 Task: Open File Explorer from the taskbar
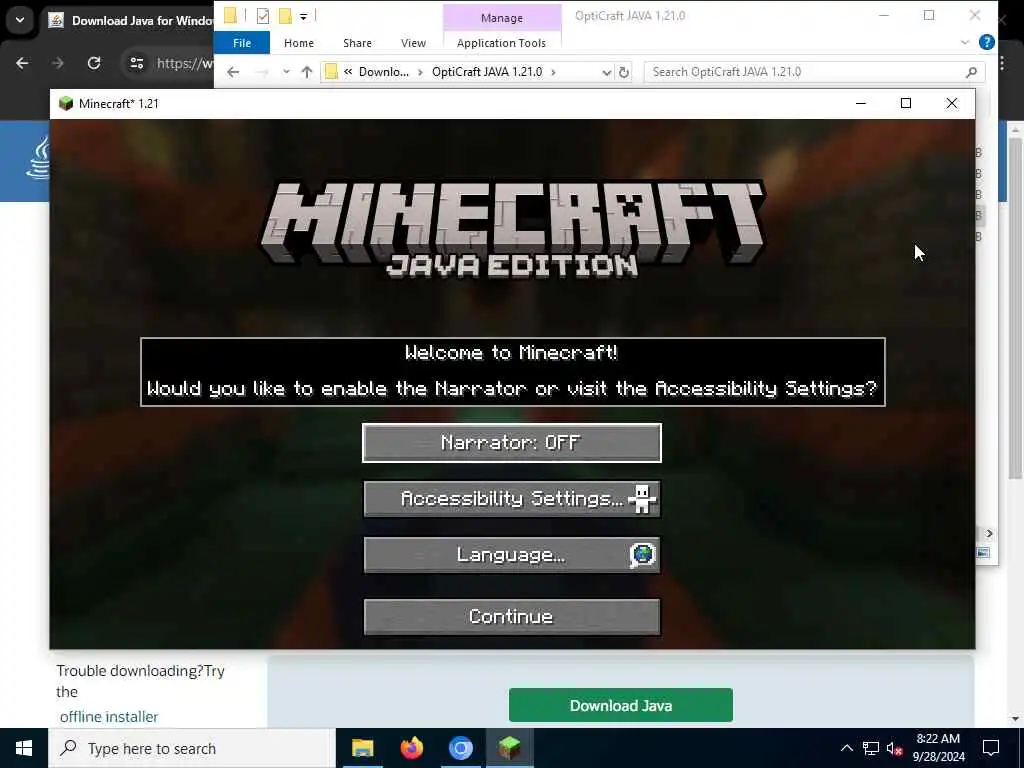[362, 748]
